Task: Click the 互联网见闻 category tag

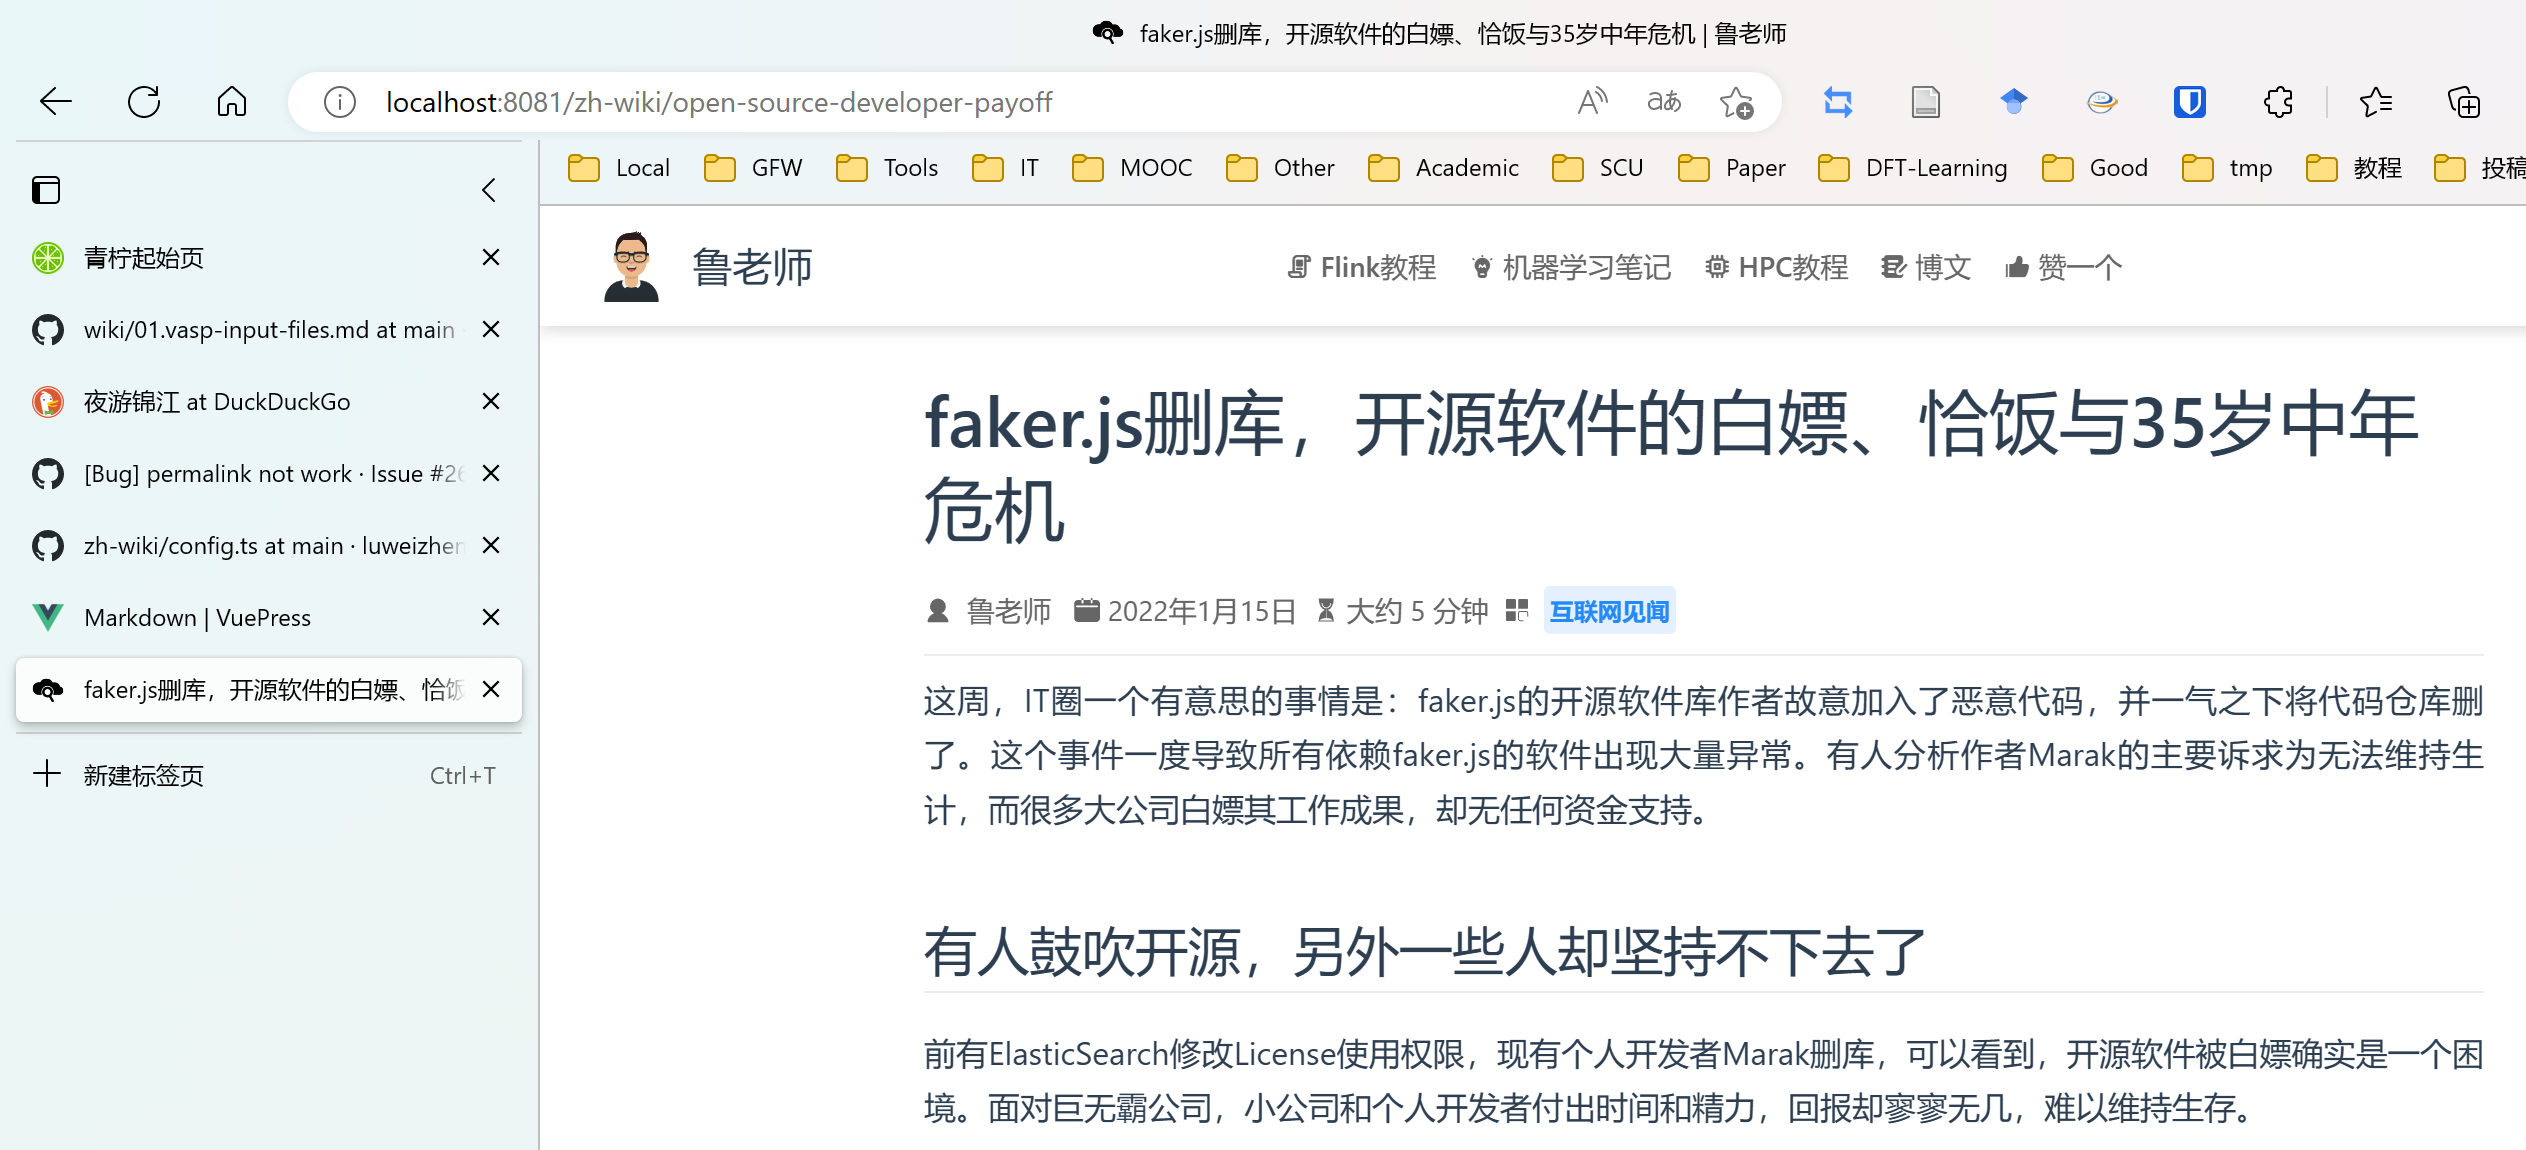Action: pos(1608,610)
